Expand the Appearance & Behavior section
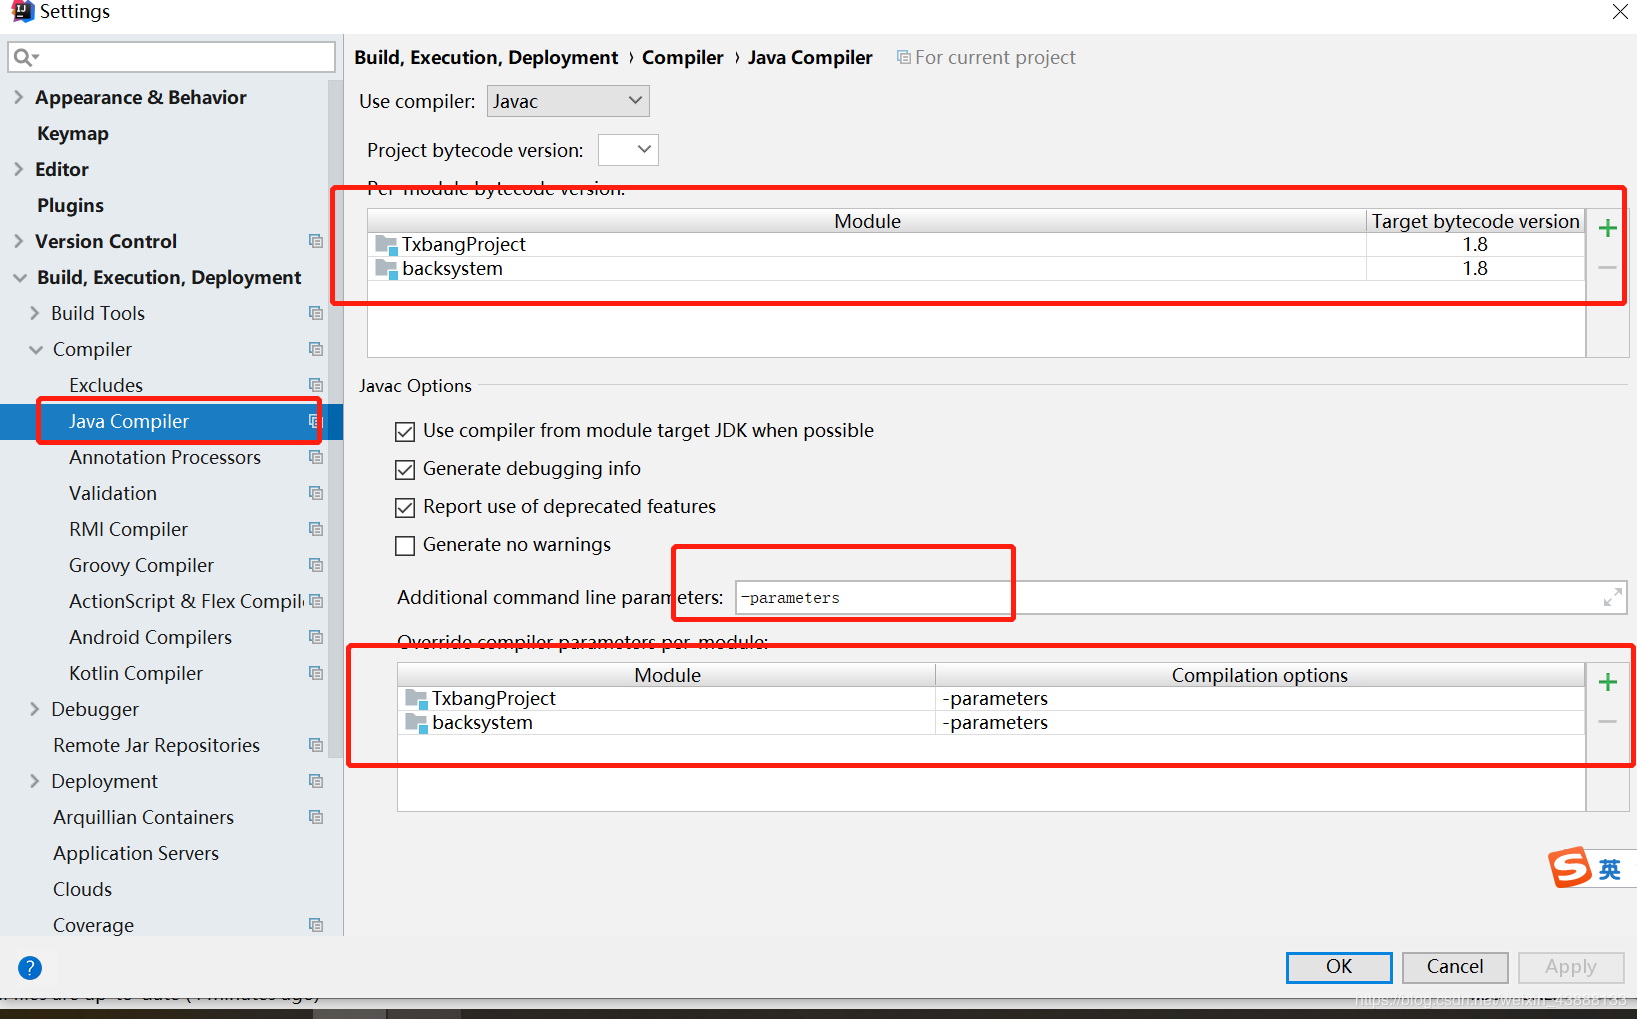The width and height of the screenshot is (1637, 1019). coord(19,97)
